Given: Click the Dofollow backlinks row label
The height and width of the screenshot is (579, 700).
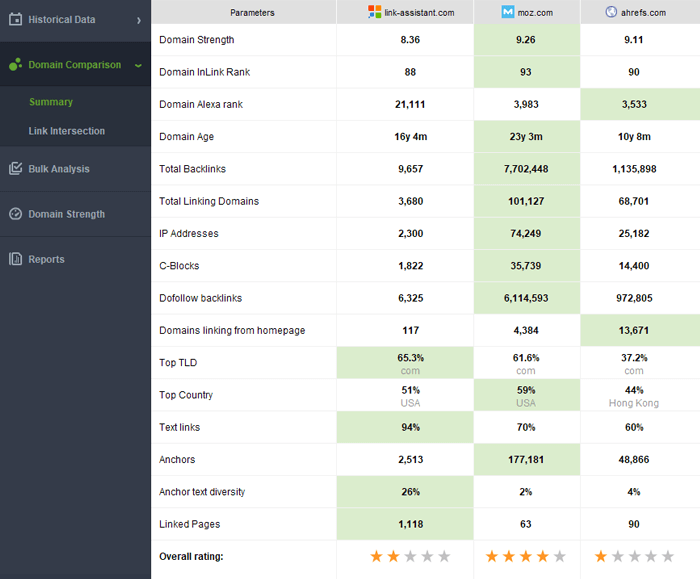Looking at the screenshot, I should pyautogui.click(x=200, y=298).
